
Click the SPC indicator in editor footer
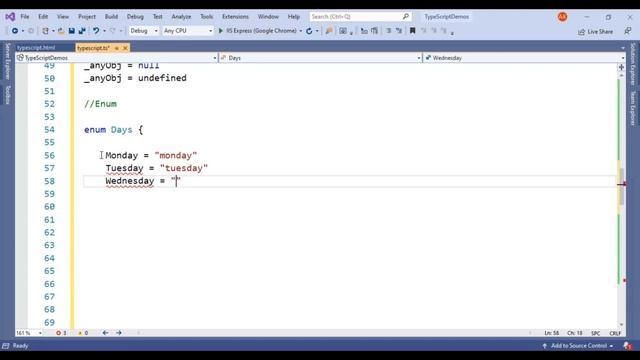point(596,333)
